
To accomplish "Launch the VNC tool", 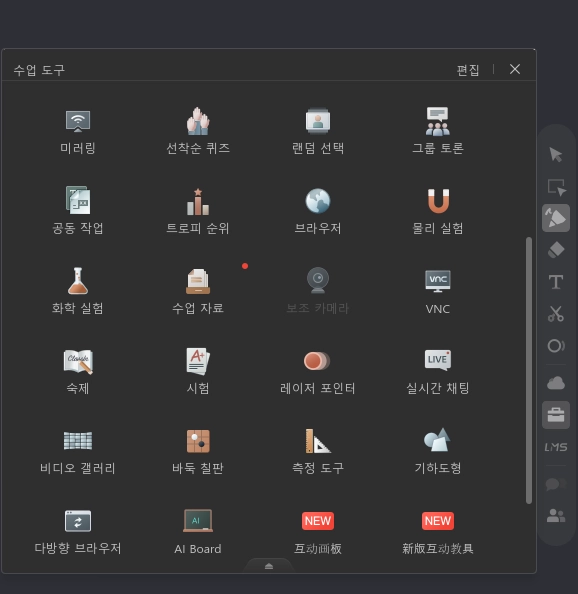I will point(438,292).
